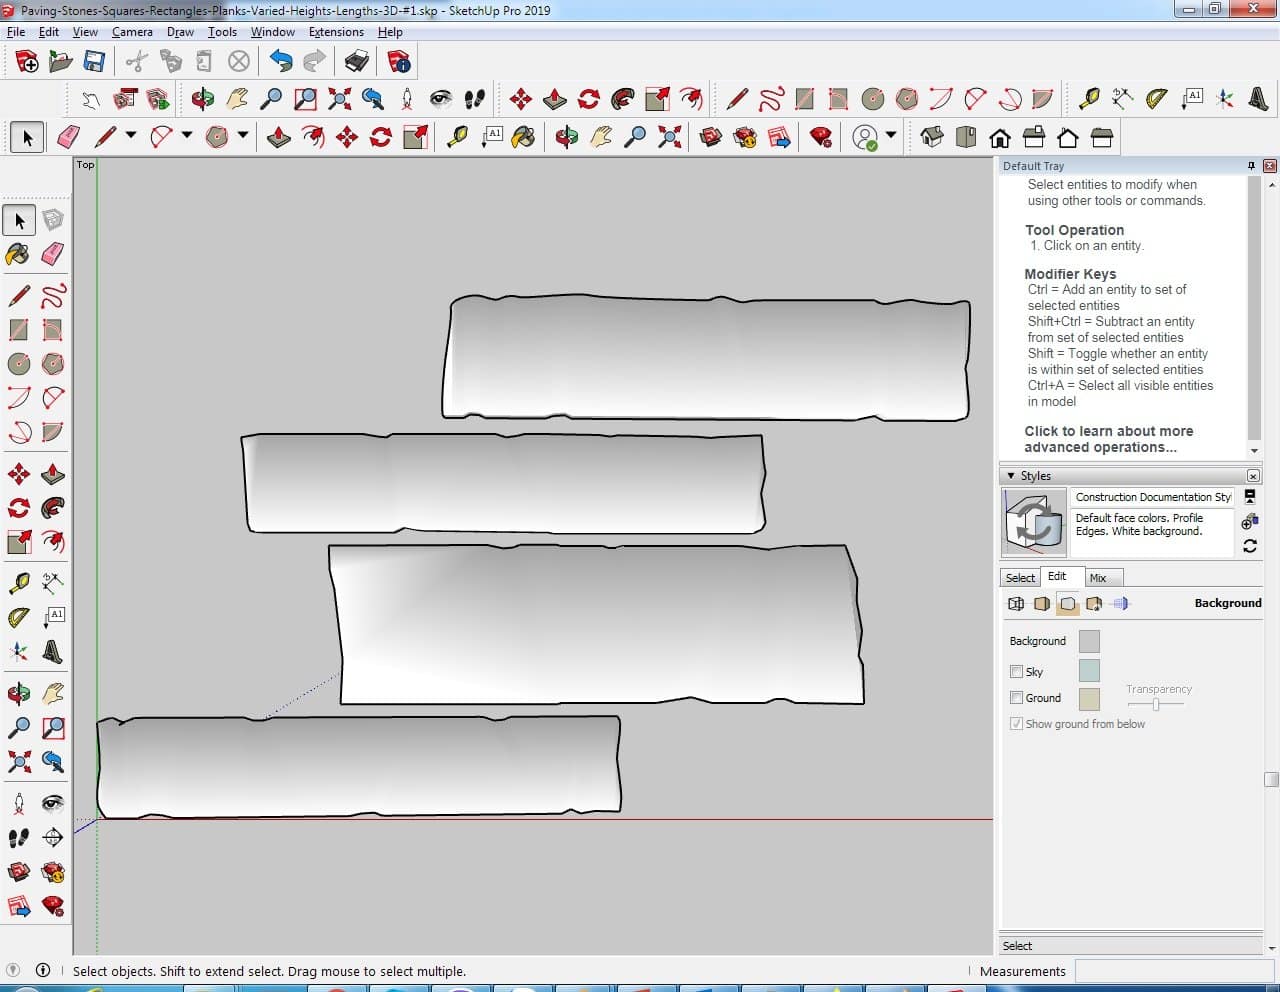Click the Save file icon
This screenshot has width=1280, height=992.
[94, 62]
